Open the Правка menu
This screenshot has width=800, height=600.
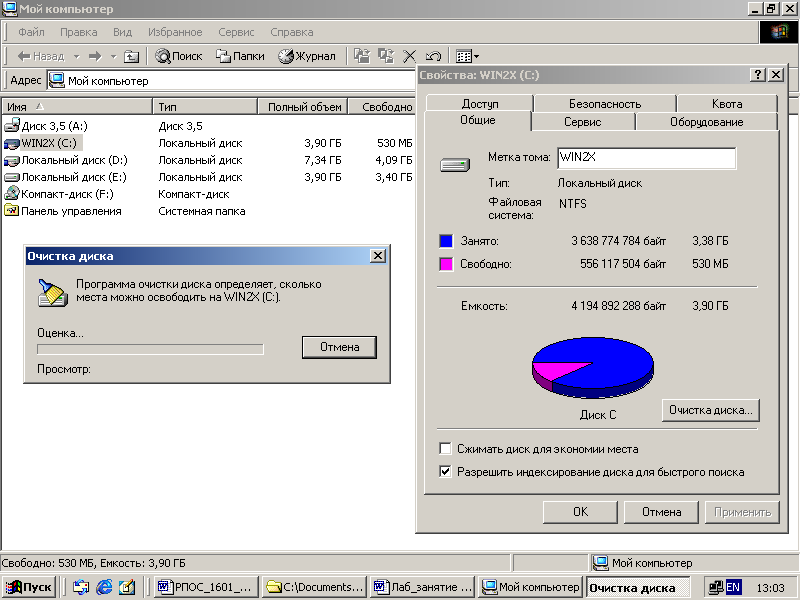coord(79,32)
